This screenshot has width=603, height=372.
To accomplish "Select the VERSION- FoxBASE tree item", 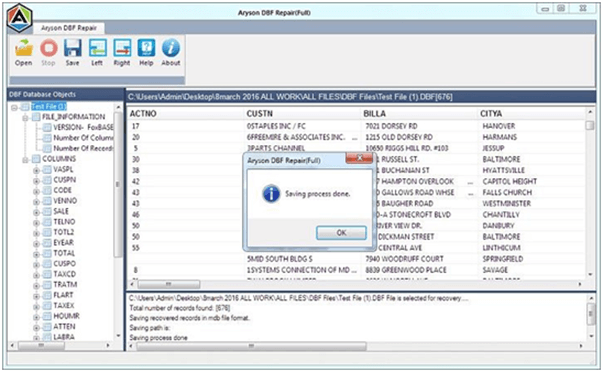I will click(x=83, y=127).
